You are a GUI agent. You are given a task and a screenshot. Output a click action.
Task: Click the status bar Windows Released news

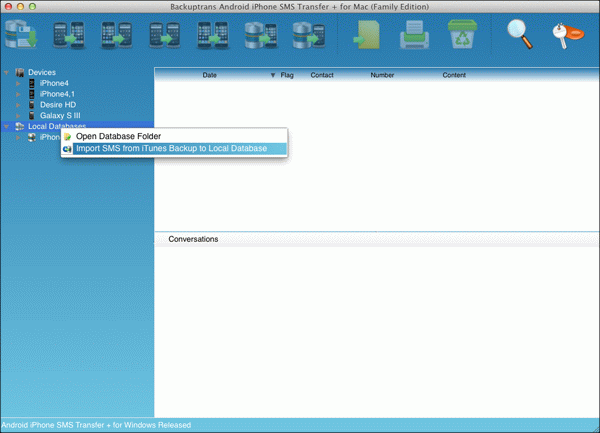[x=96, y=425]
